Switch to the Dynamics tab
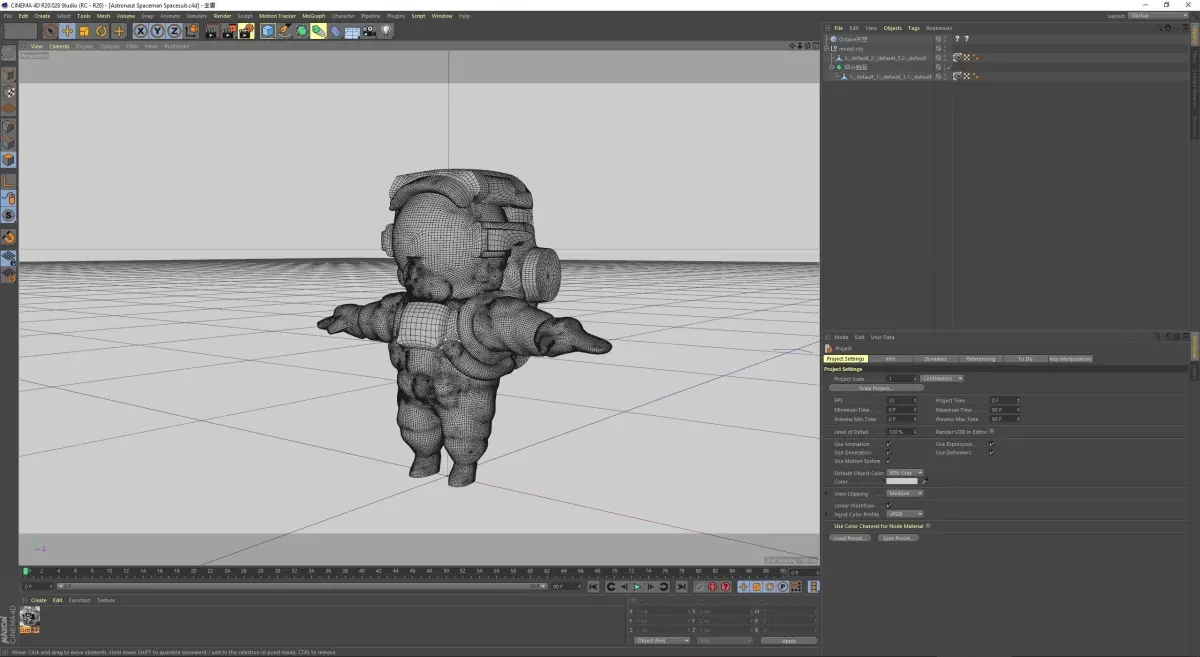 935,359
